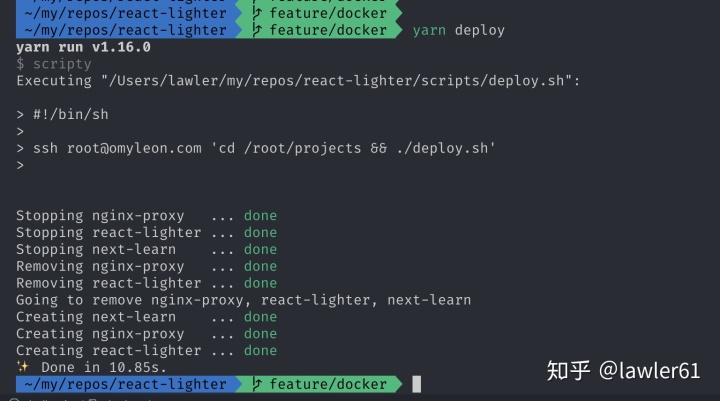Click the 'yarn deploy' command text

click(458, 30)
